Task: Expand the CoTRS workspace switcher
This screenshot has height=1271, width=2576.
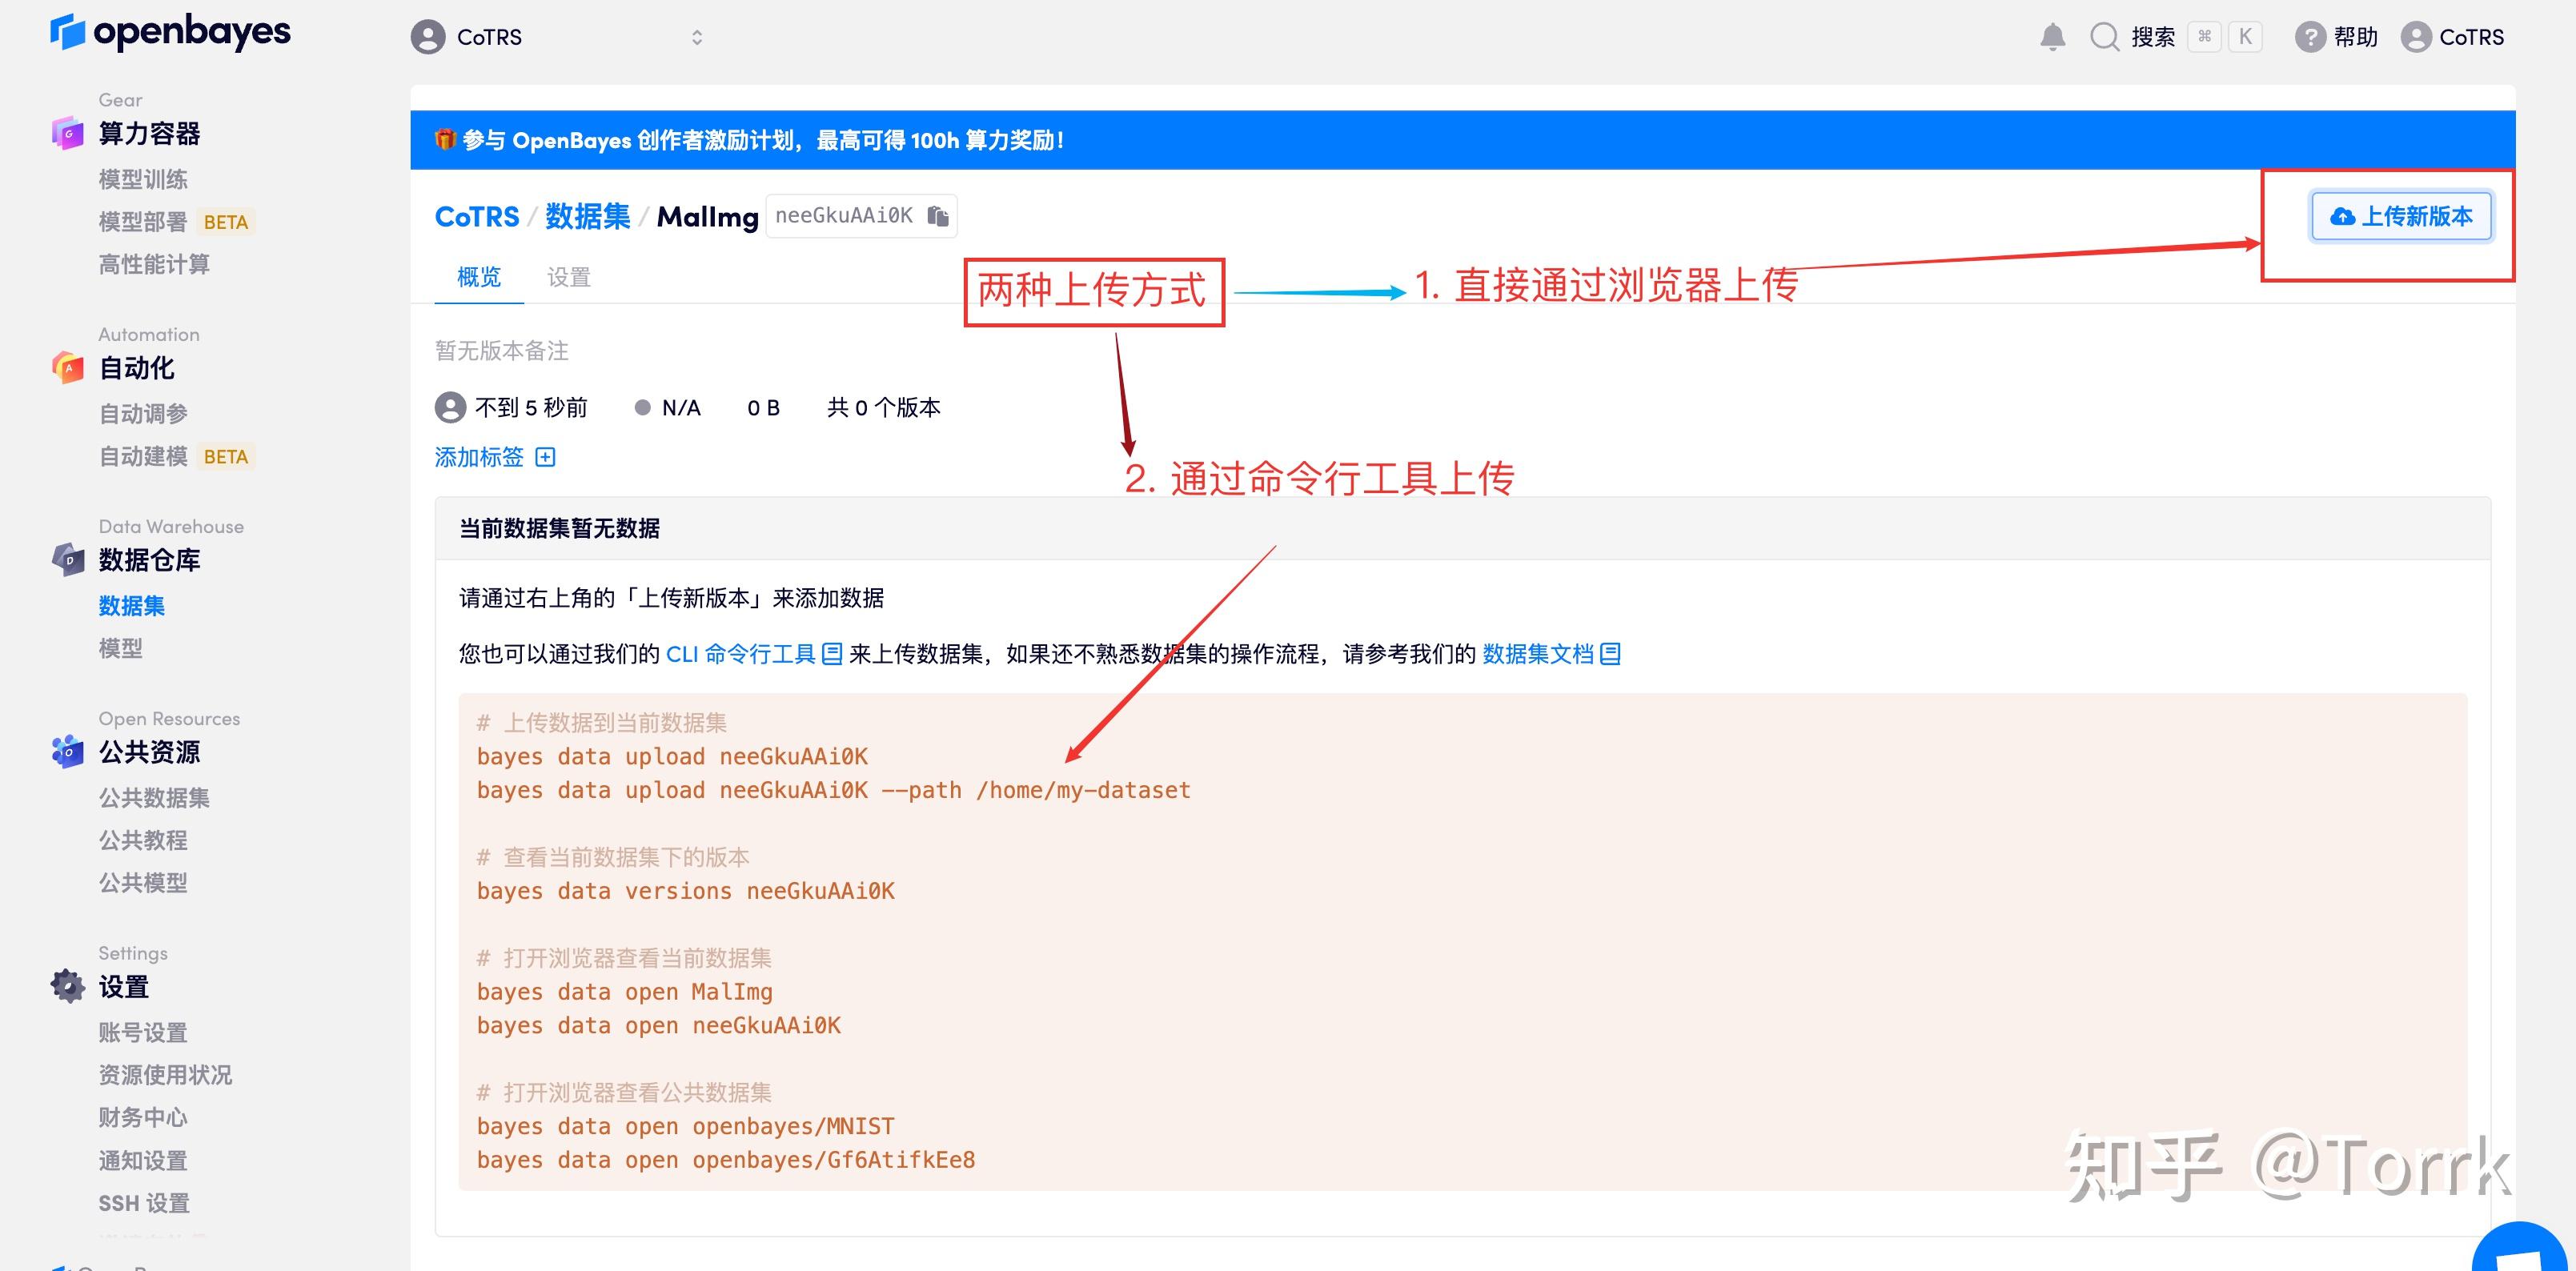Action: point(697,36)
